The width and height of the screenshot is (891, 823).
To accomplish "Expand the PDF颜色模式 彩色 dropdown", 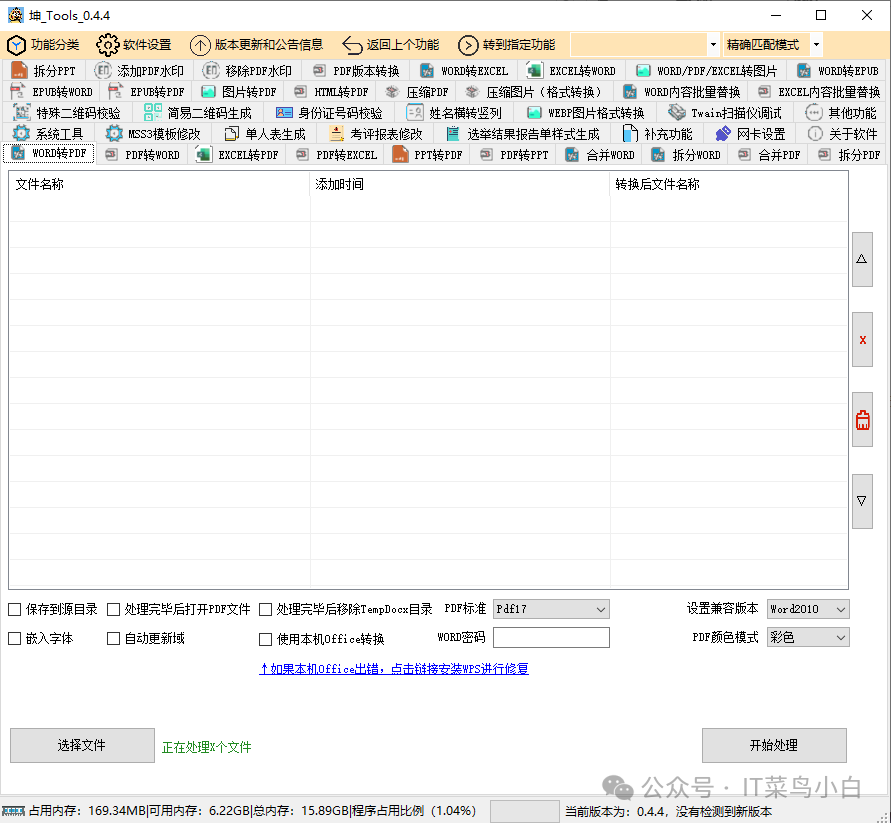I will [x=808, y=637].
